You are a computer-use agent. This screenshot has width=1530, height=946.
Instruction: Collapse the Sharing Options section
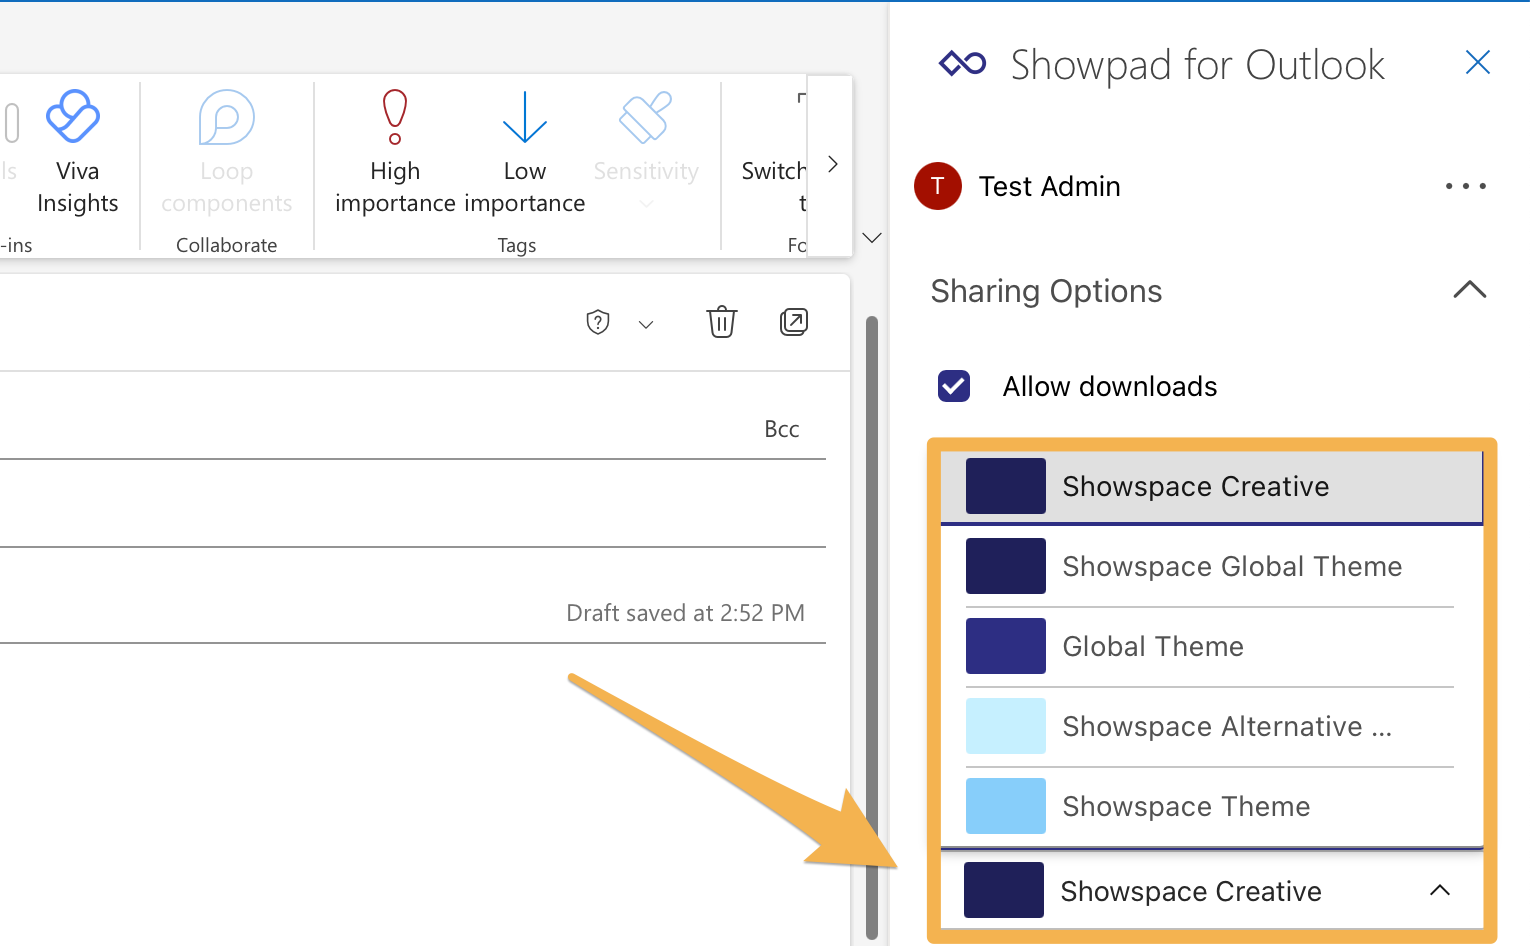(1469, 290)
